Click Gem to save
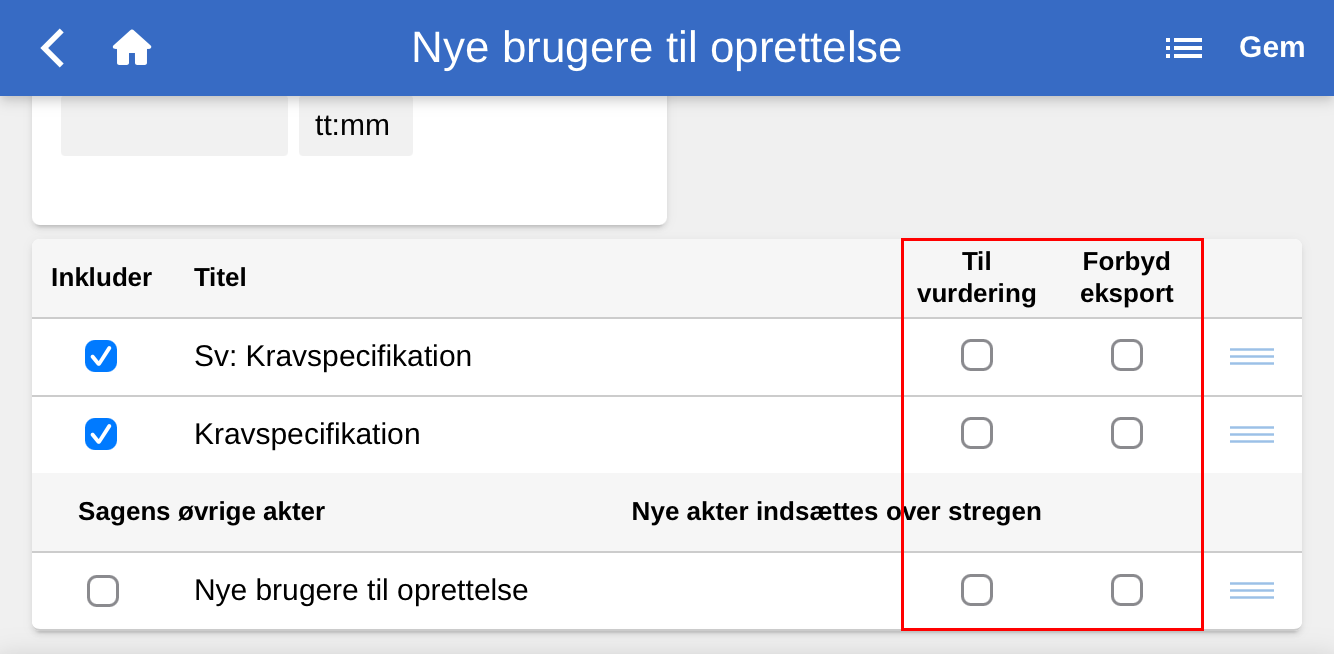 coord(1271,48)
